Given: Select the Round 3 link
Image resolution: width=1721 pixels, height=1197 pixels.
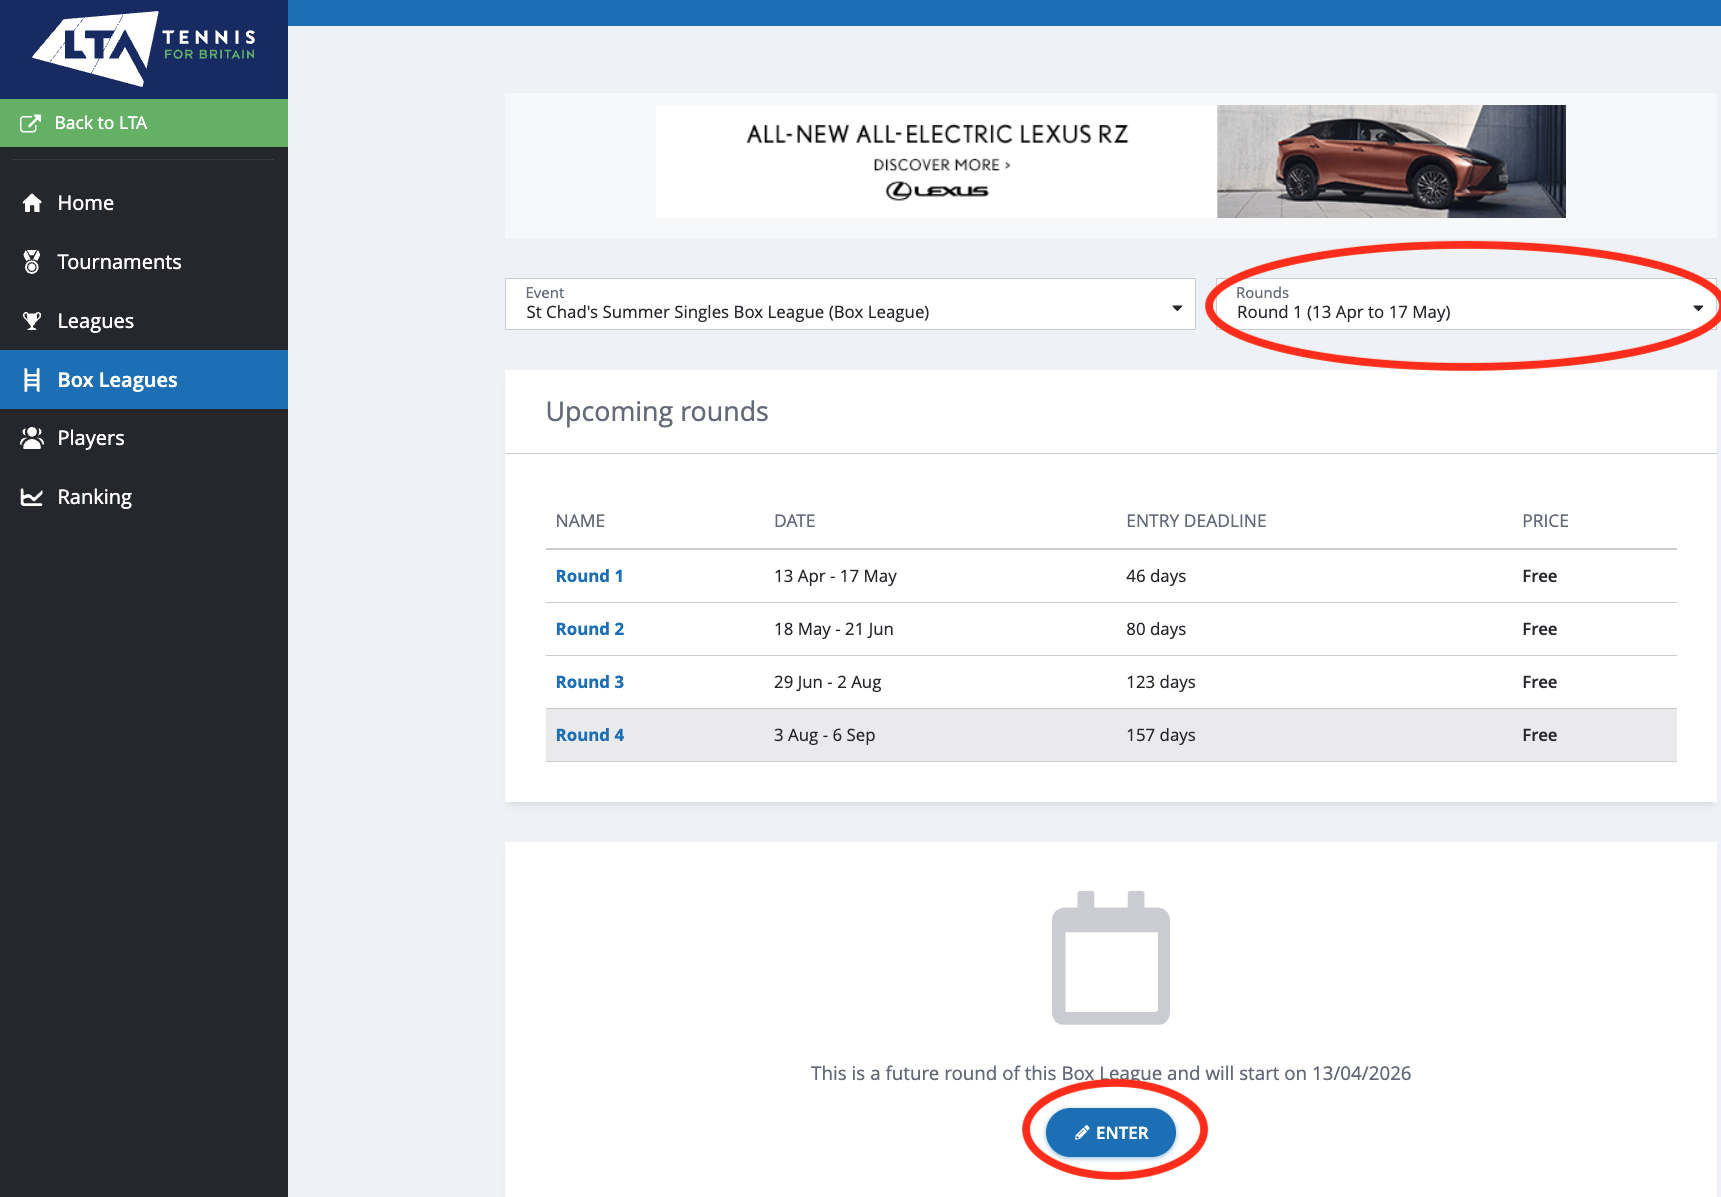Looking at the screenshot, I should (589, 682).
